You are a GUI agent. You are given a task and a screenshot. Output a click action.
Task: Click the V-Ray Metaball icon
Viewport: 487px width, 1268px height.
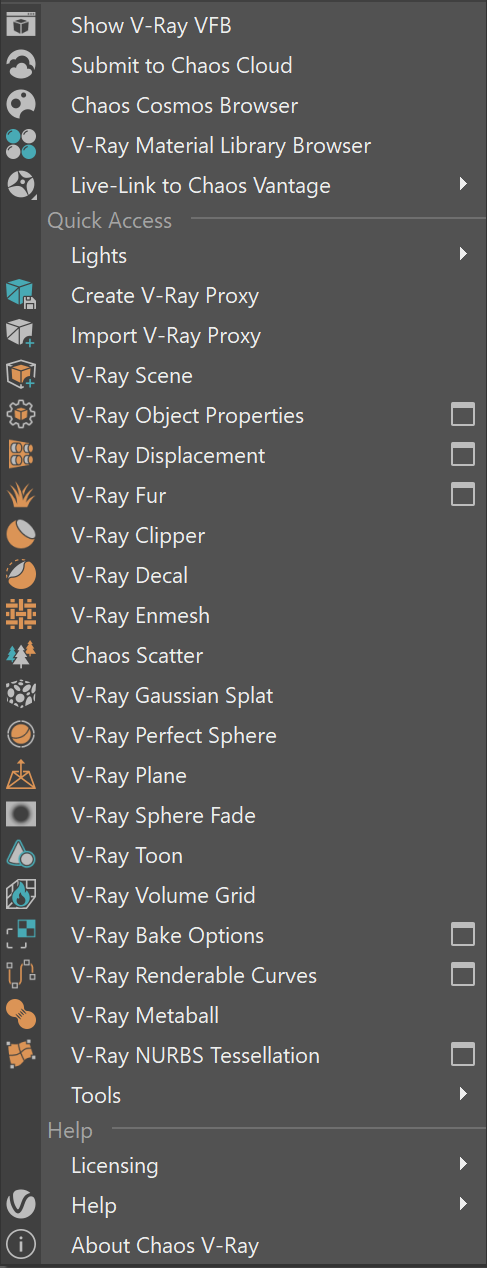pyautogui.click(x=21, y=1015)
